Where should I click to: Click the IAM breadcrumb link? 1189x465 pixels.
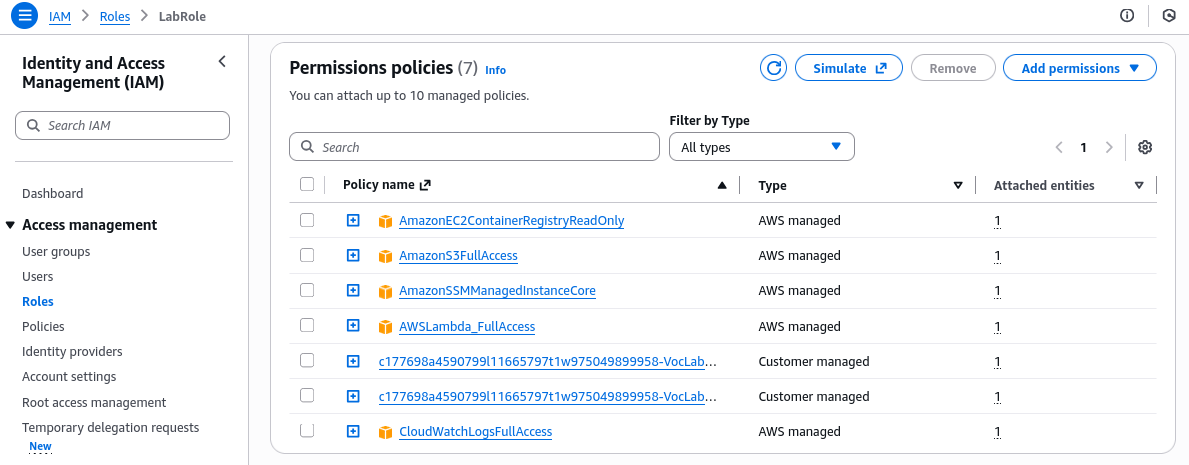pyautogui.click(x=60, y=16)
